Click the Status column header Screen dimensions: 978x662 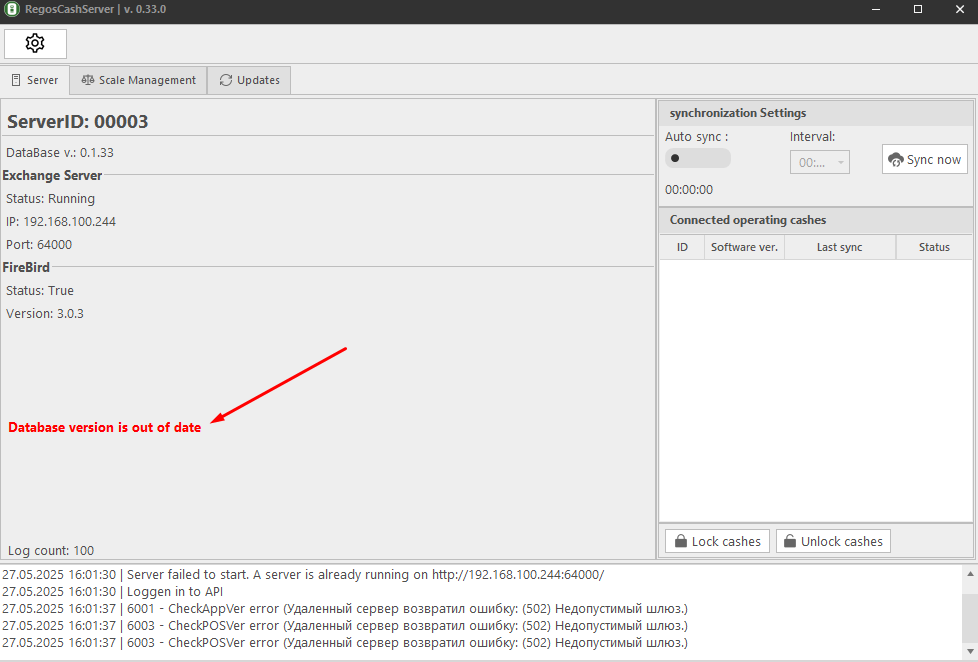click(934, 247)
